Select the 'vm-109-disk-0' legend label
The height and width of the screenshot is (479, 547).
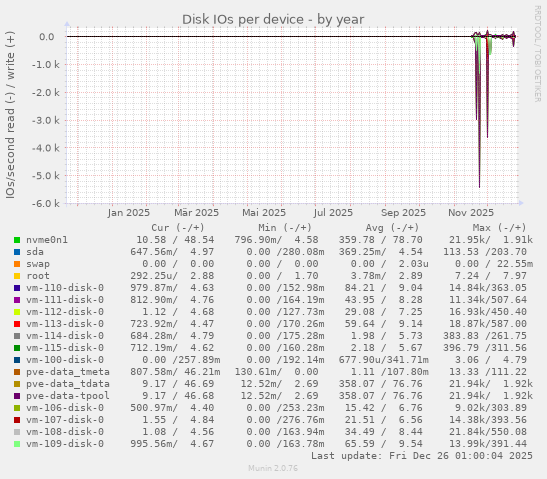(x=65, y=444)
